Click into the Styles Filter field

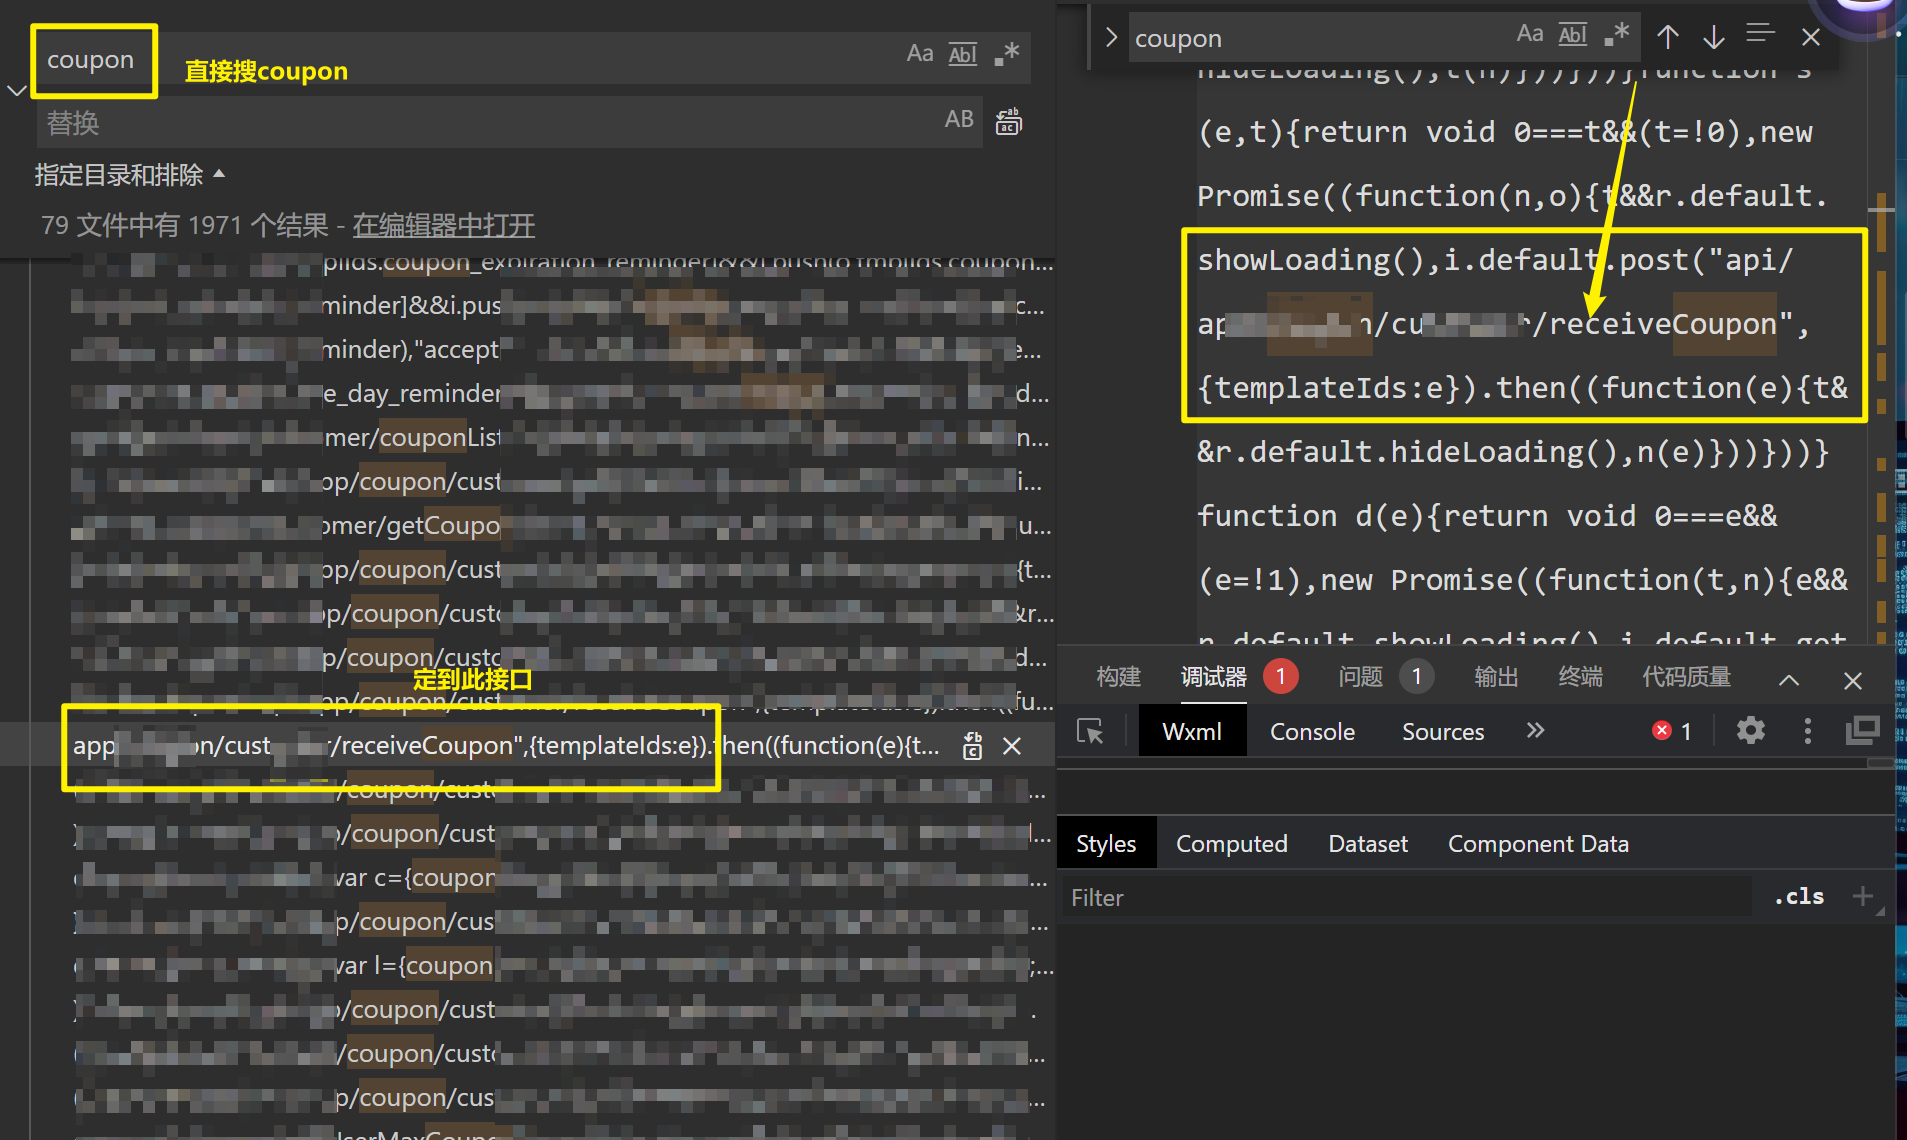tap(1400, 898)
